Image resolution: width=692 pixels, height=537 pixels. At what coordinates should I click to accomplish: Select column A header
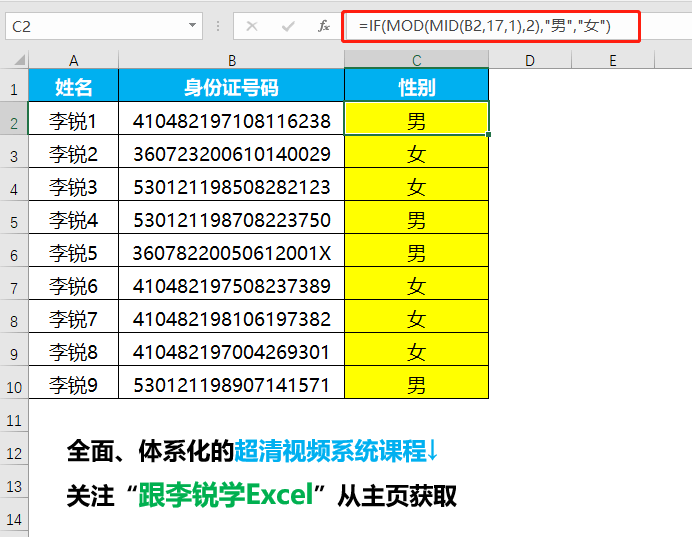(x=74, y=60)
